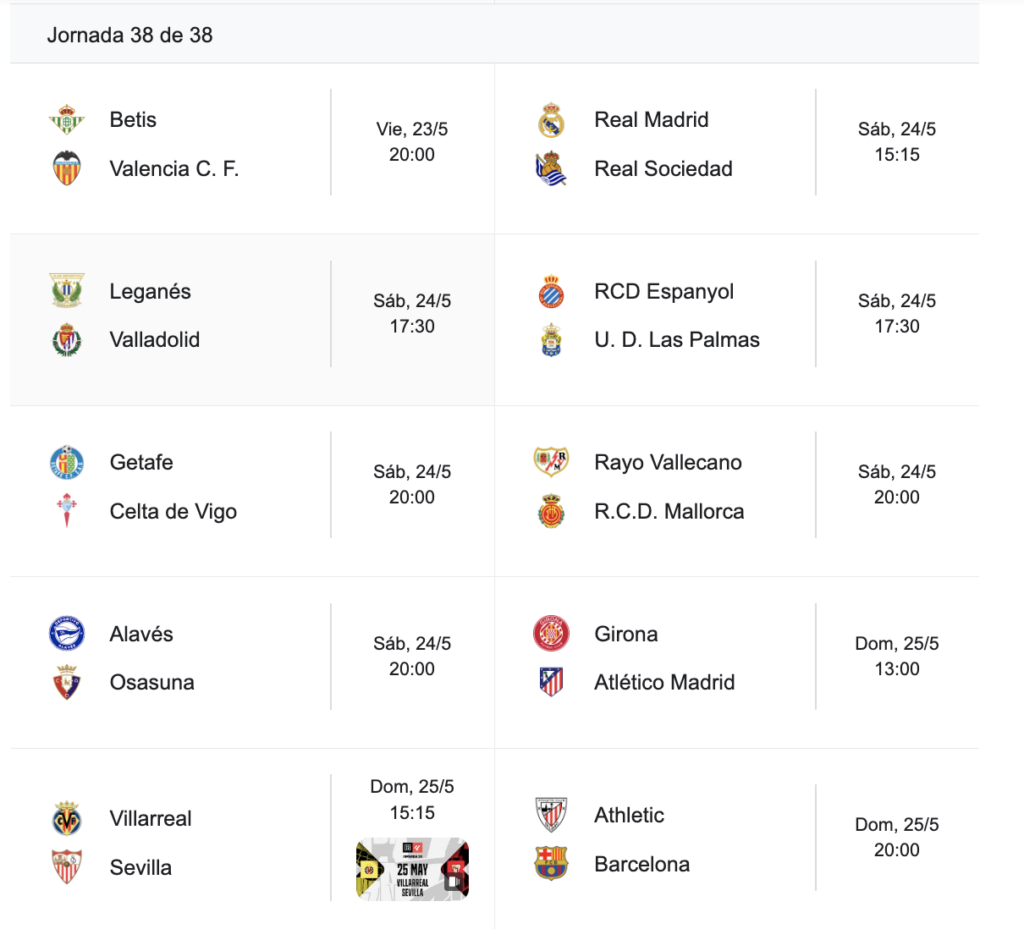1024x929 pixels.
Task: Click the Rayo Vallecano crest
Action: point(551,462)
